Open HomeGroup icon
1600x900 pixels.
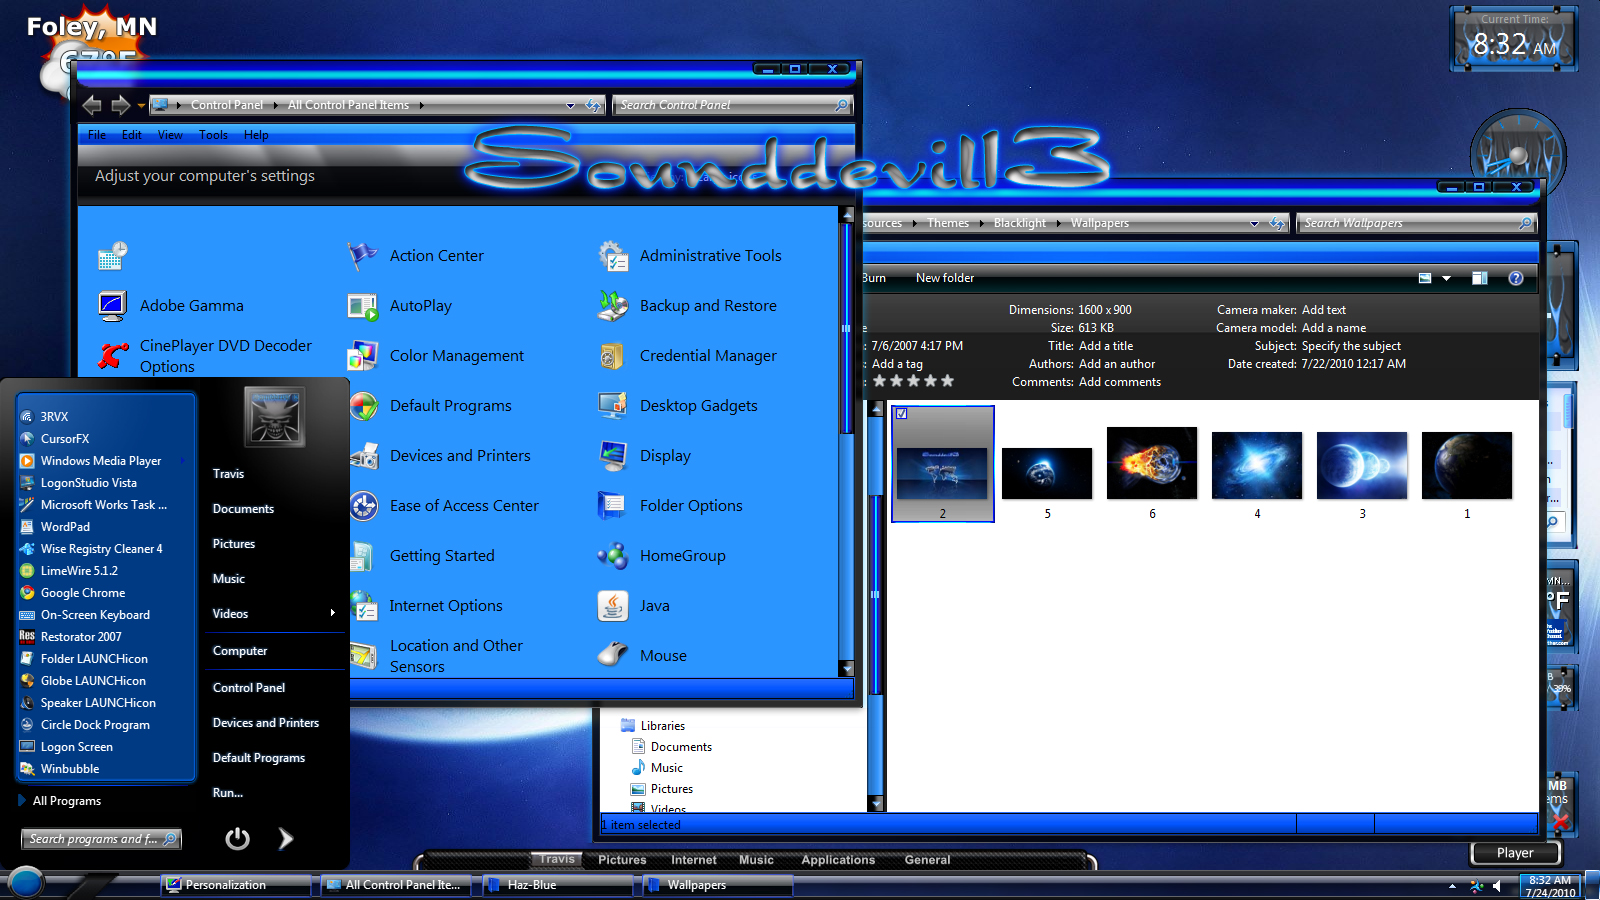coord(612,556)
